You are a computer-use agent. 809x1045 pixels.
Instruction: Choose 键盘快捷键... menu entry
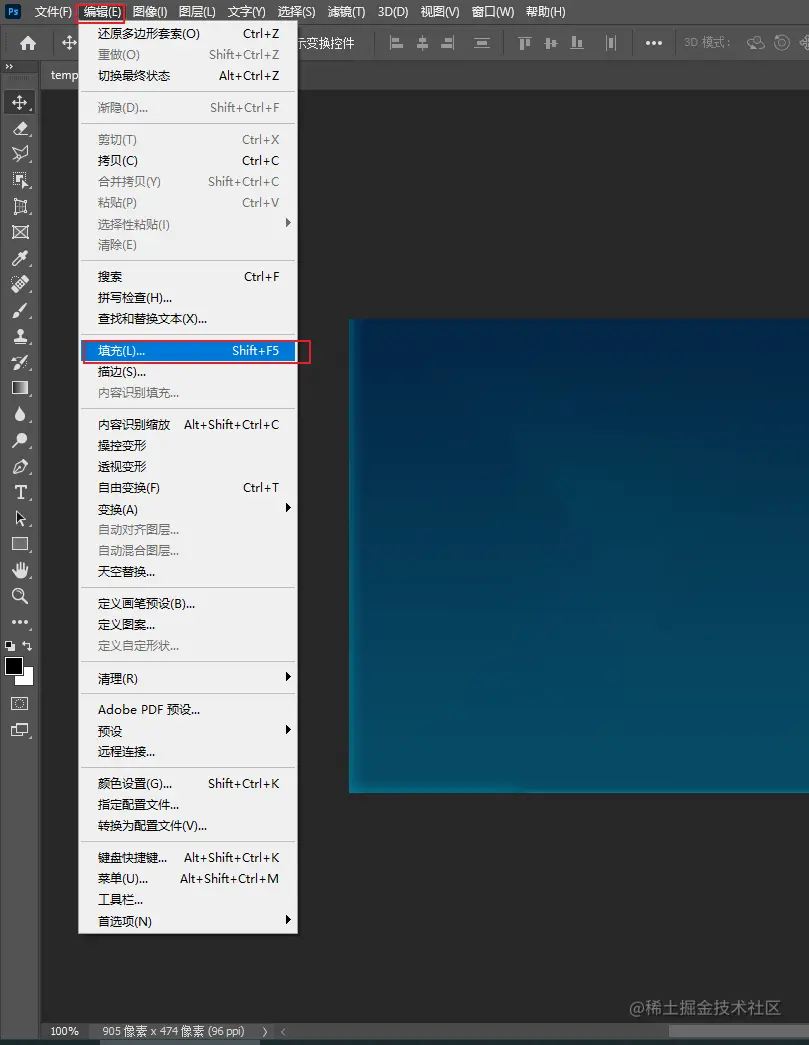tap(189, 858)
